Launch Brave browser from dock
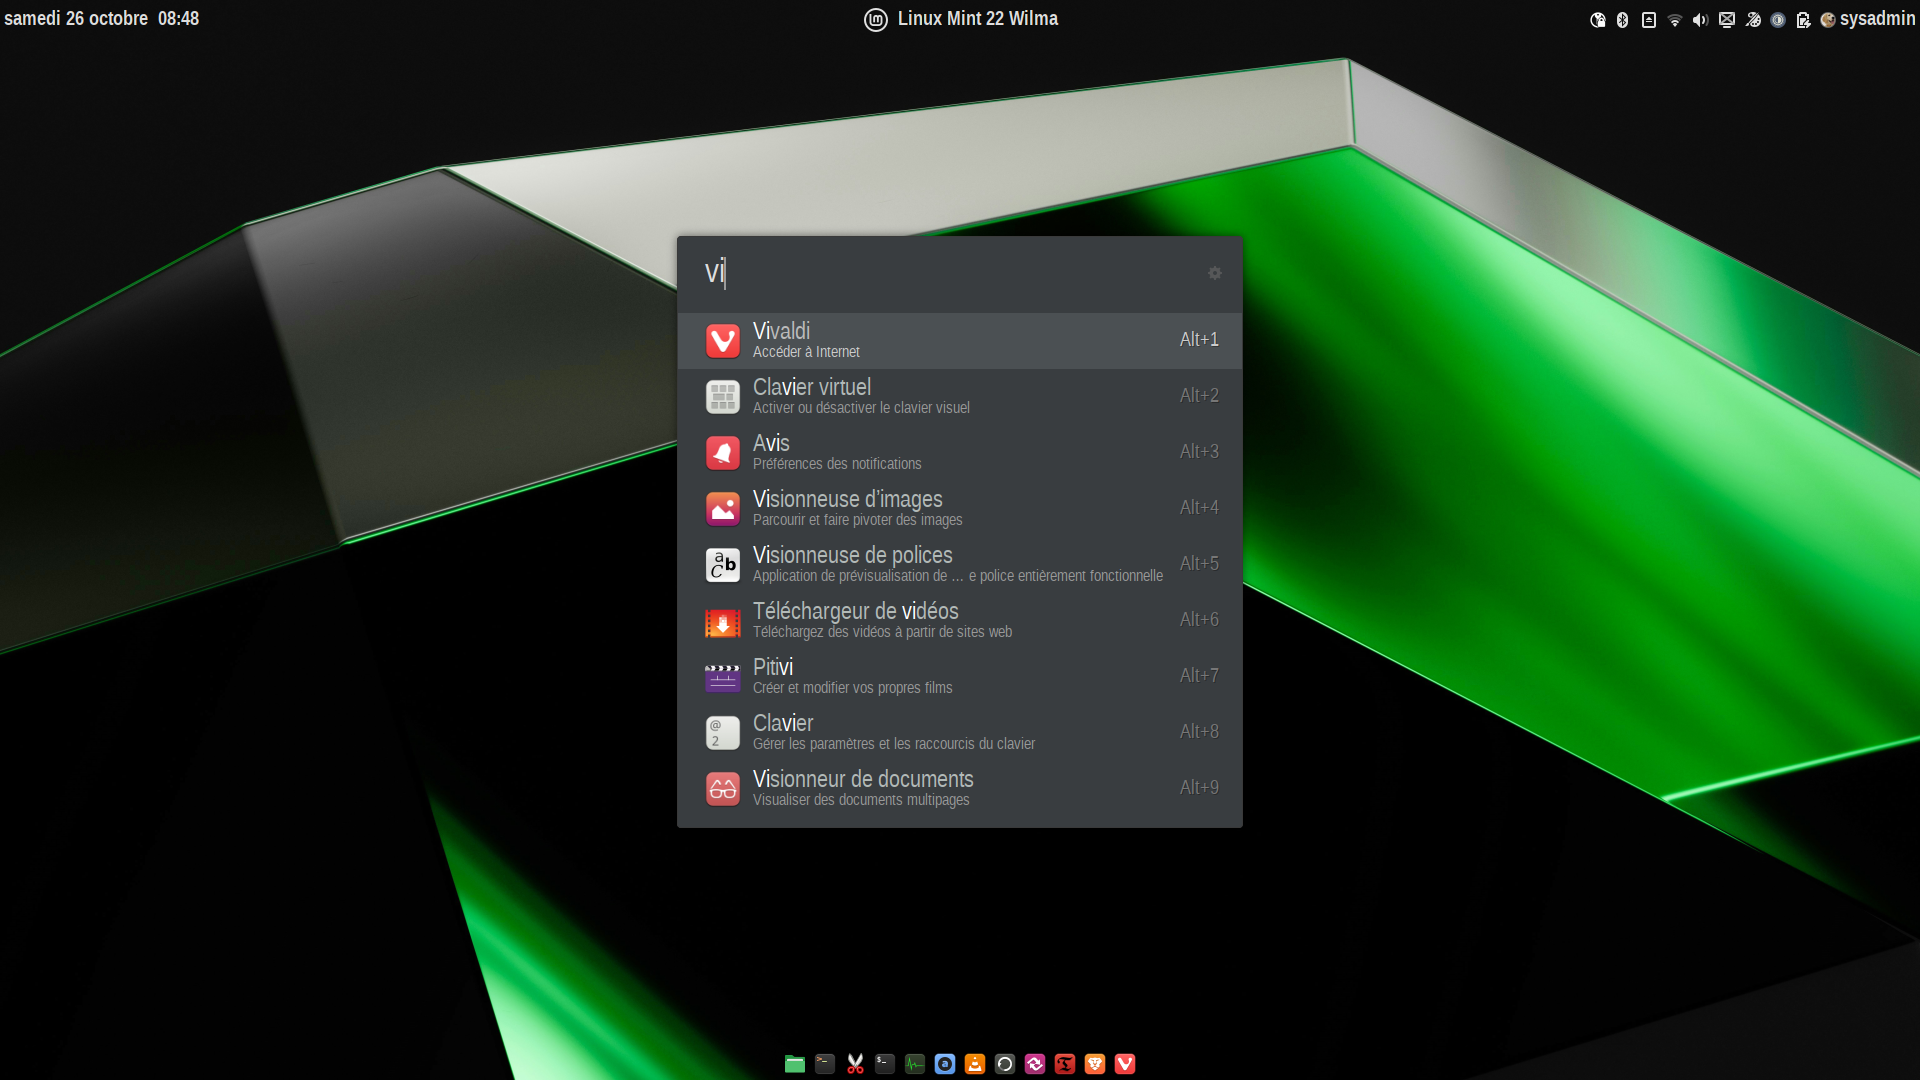 tap(1095, 1064)
